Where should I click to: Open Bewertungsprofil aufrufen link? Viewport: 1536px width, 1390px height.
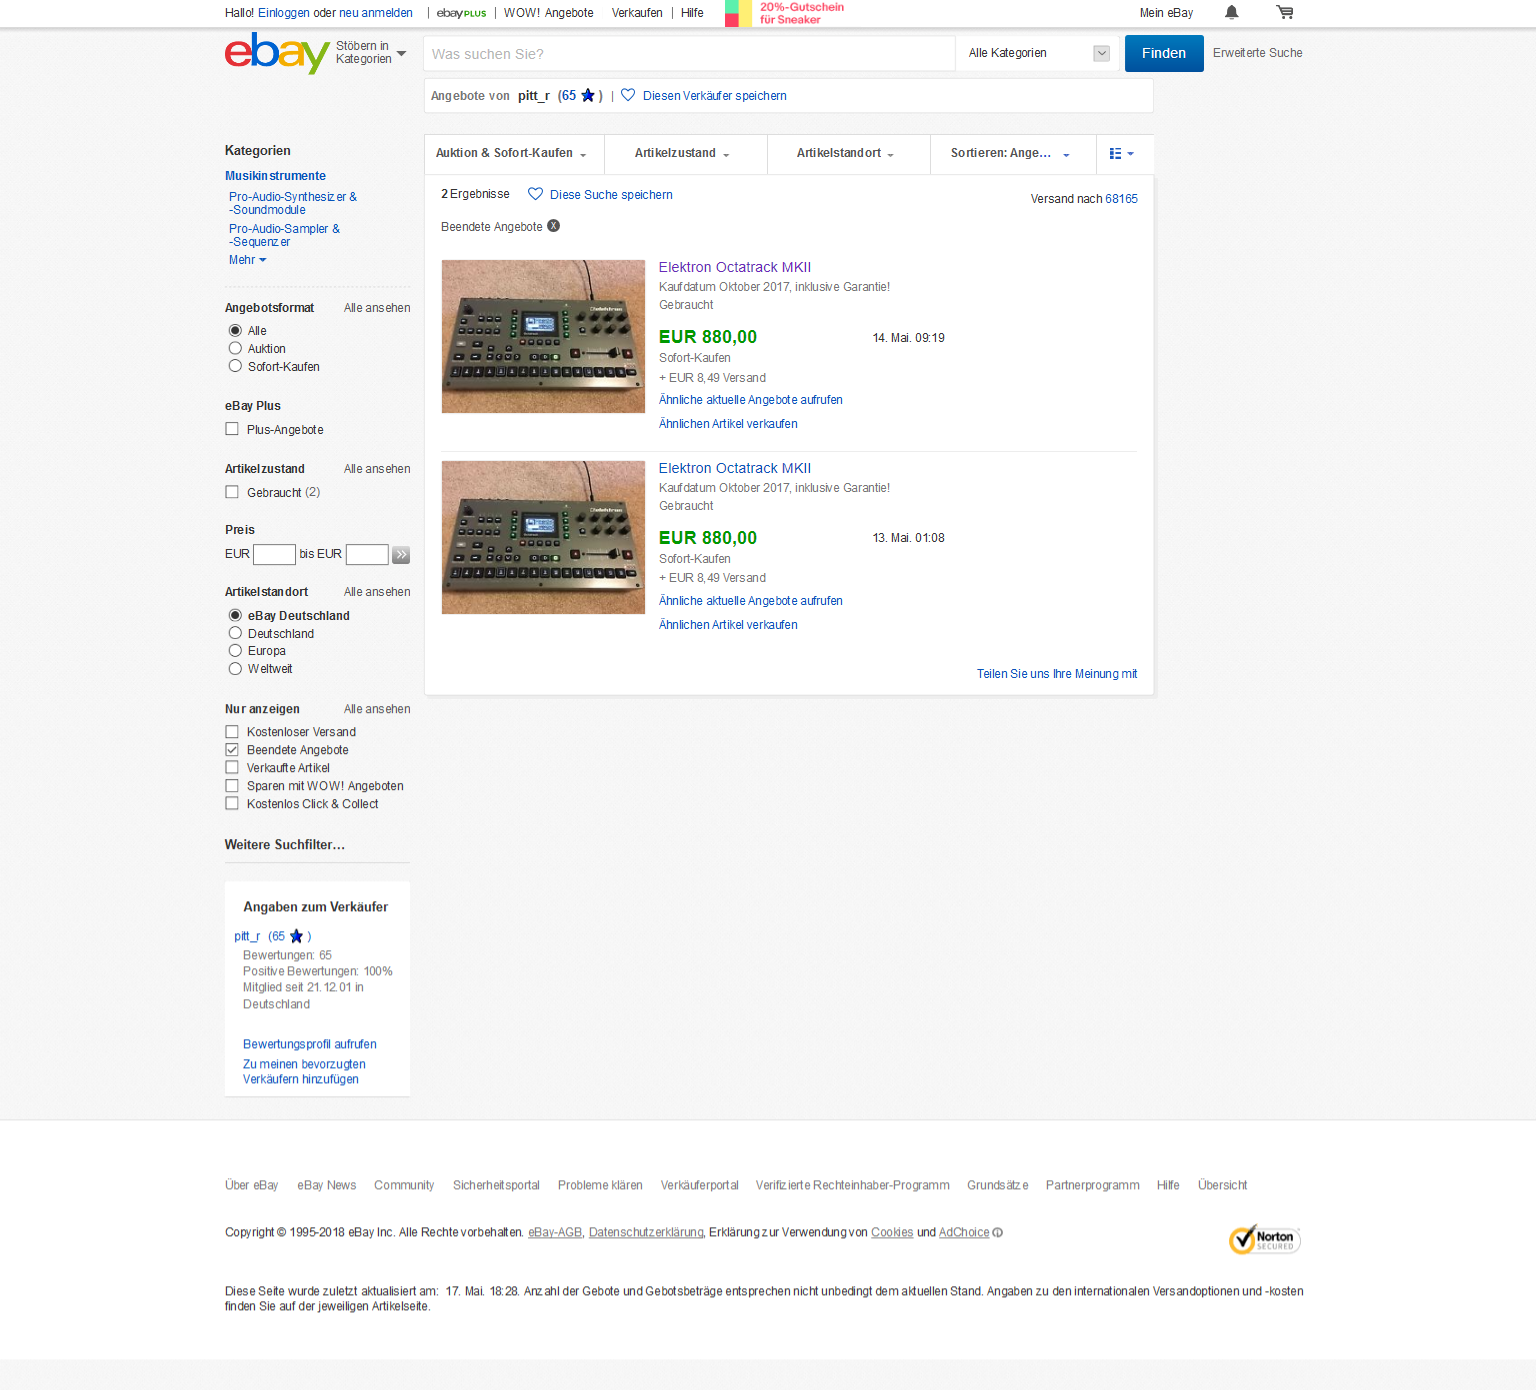(x=310, y=1044)
